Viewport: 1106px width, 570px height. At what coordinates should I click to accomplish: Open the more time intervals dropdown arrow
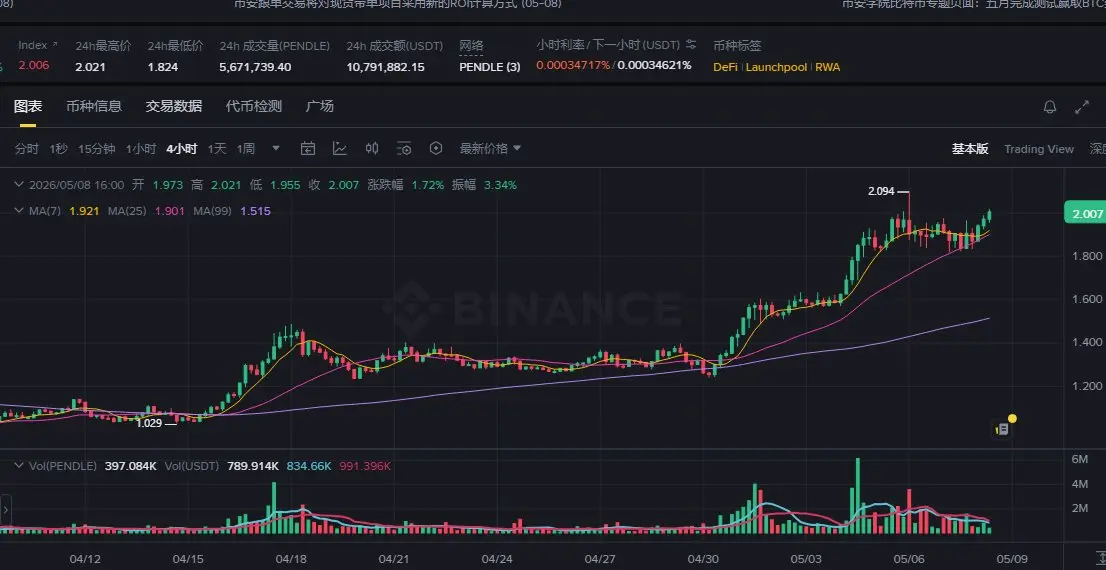pos(276,148)
